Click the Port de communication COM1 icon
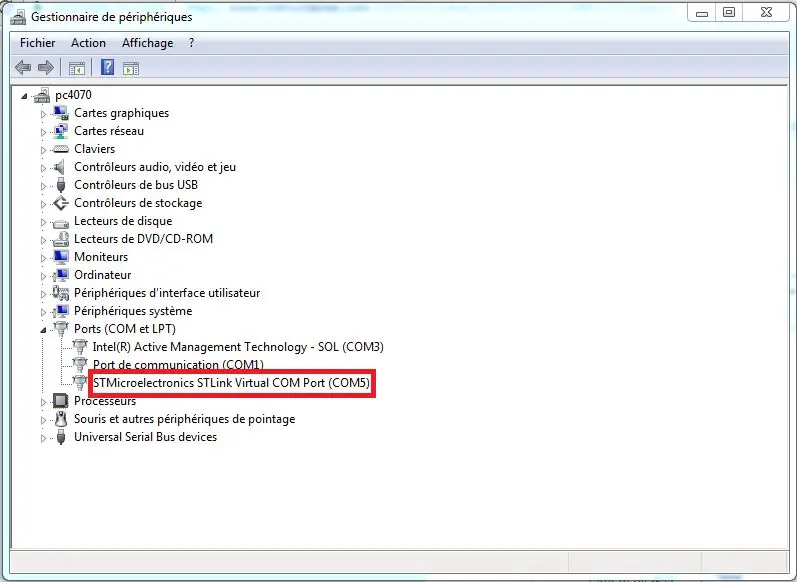The width and height of the screenshot is (797, 582). click(80, 364)
